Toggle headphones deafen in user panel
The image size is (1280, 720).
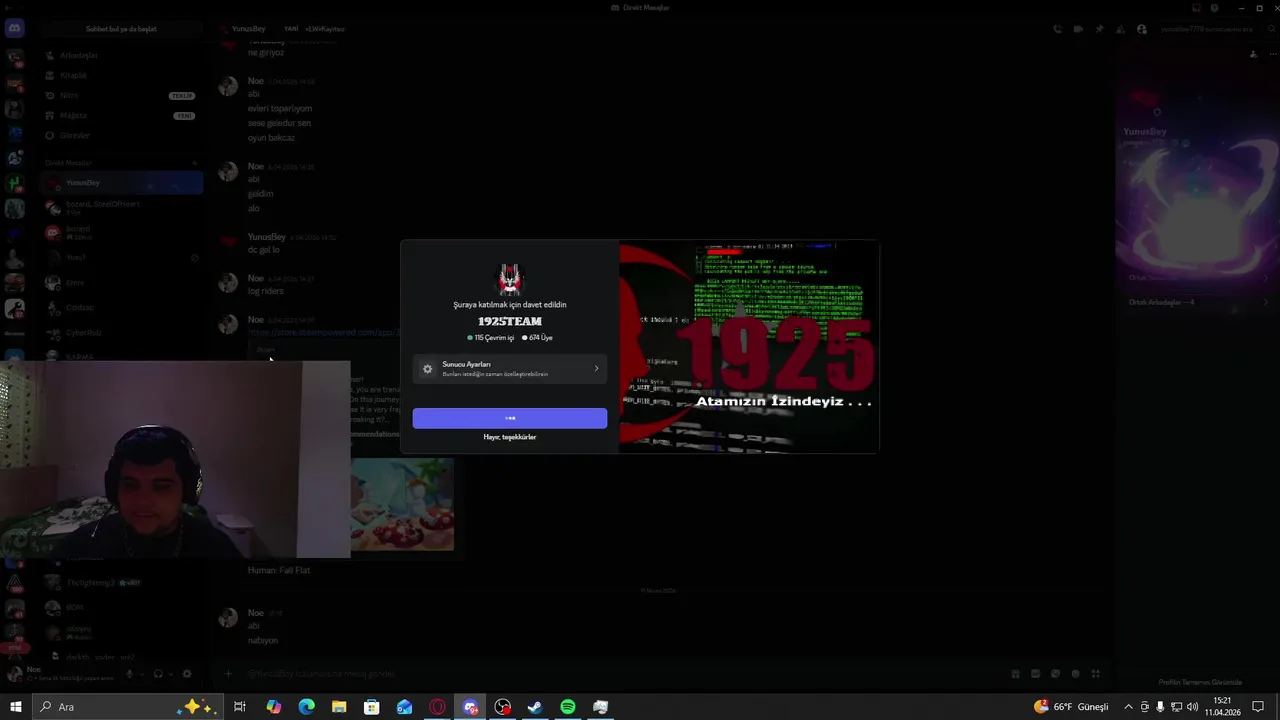[x=158, y=674]
